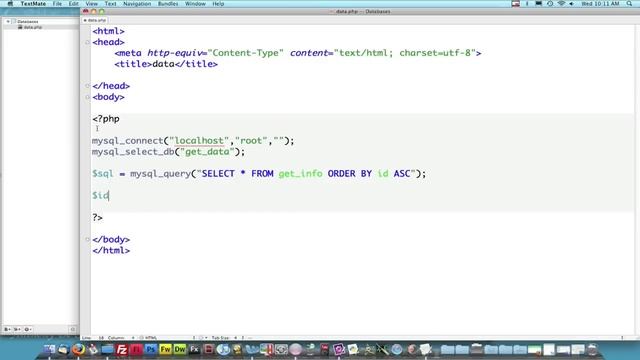Screen dimensions: 640x360
Task: Click fold marker next to closing body tag
Action: tap(87, 240)
